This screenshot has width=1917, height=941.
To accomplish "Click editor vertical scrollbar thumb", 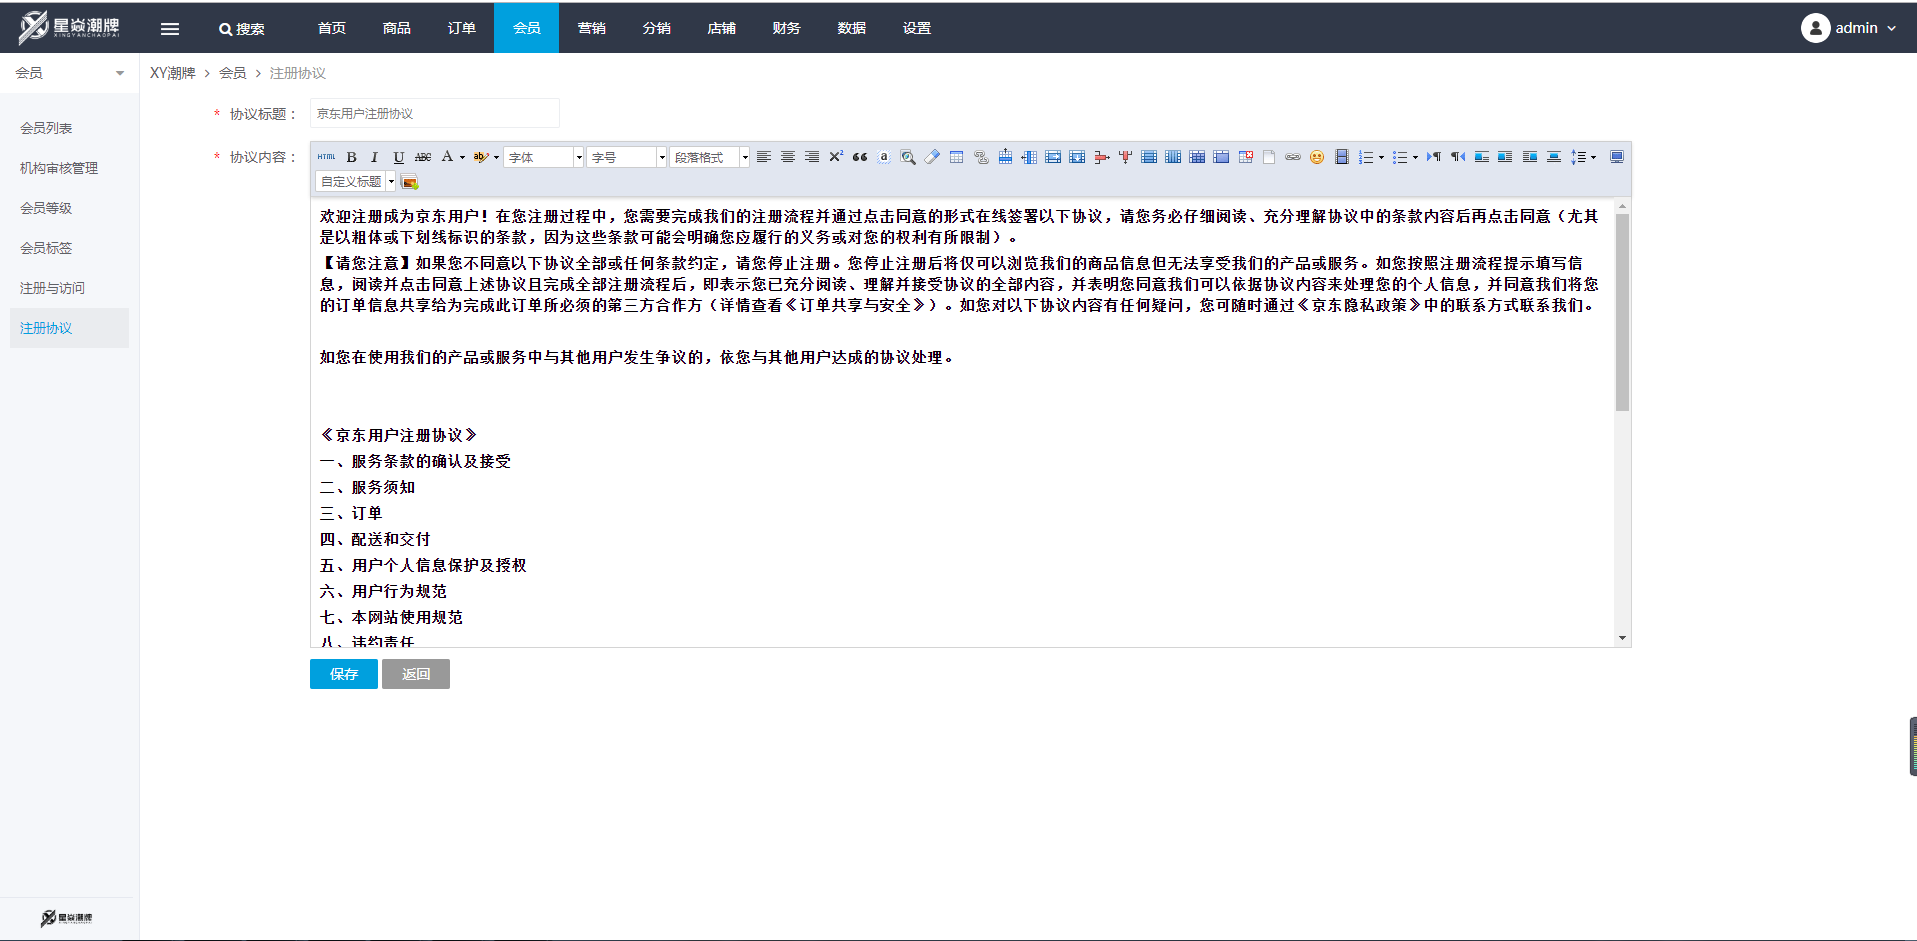I will coord(1622,312).
